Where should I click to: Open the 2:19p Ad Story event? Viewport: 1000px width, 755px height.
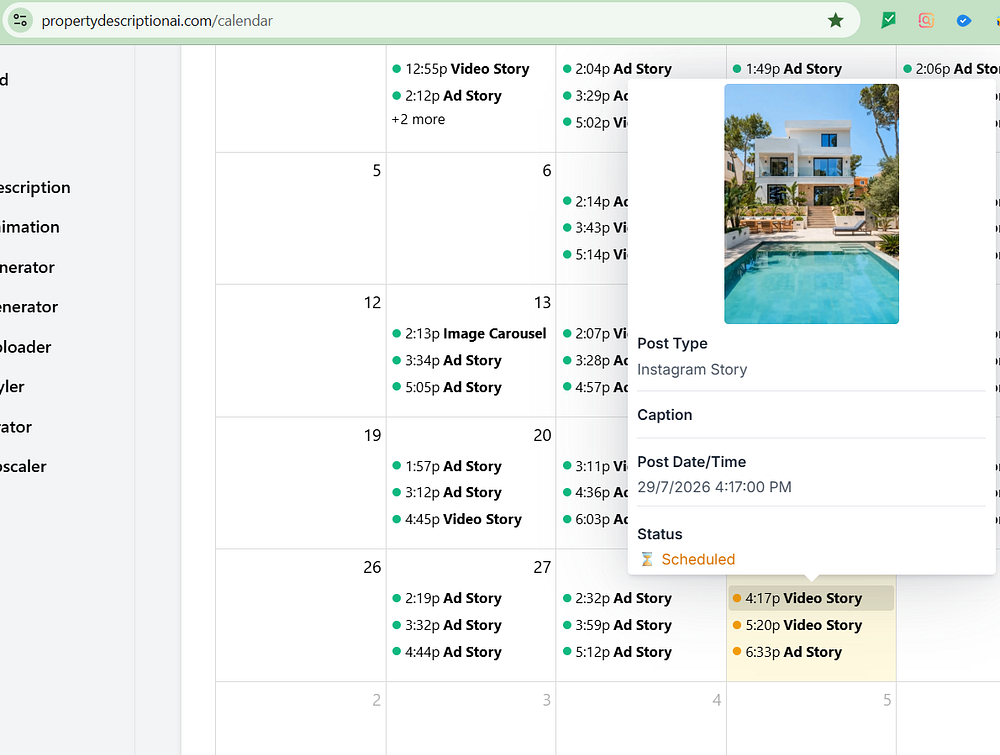pyautogui.click(x=471, y=598)
